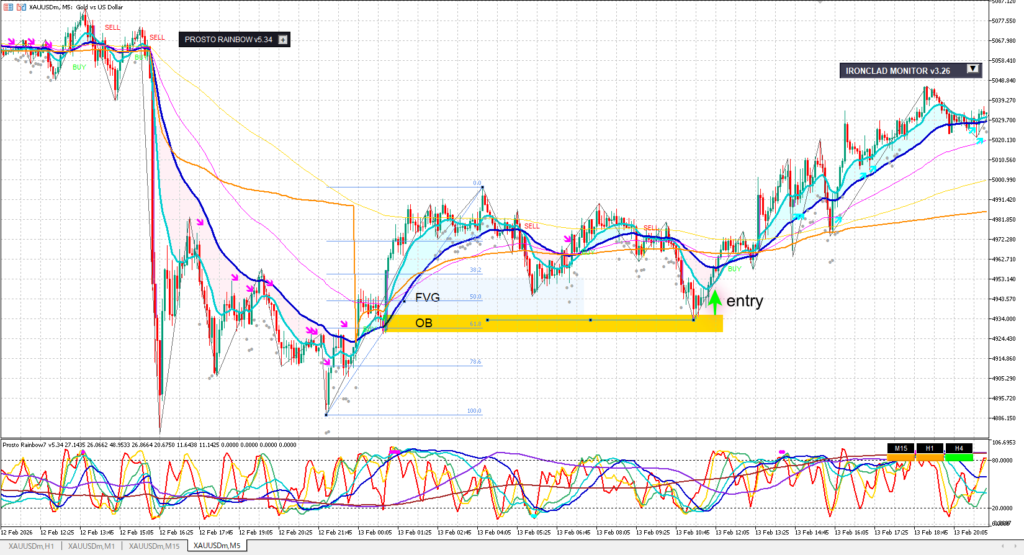Viewport: 1024px width, 555px height.
Task: Click the green status bar under H4
Action: [x=959, y=457]
